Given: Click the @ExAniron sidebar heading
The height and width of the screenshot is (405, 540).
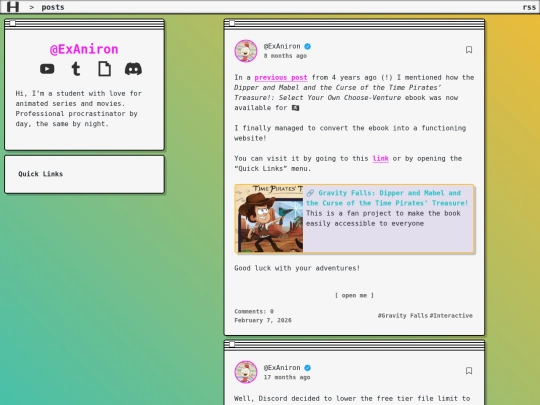Looking at the screenshot, I should click(x=84, y=49).
